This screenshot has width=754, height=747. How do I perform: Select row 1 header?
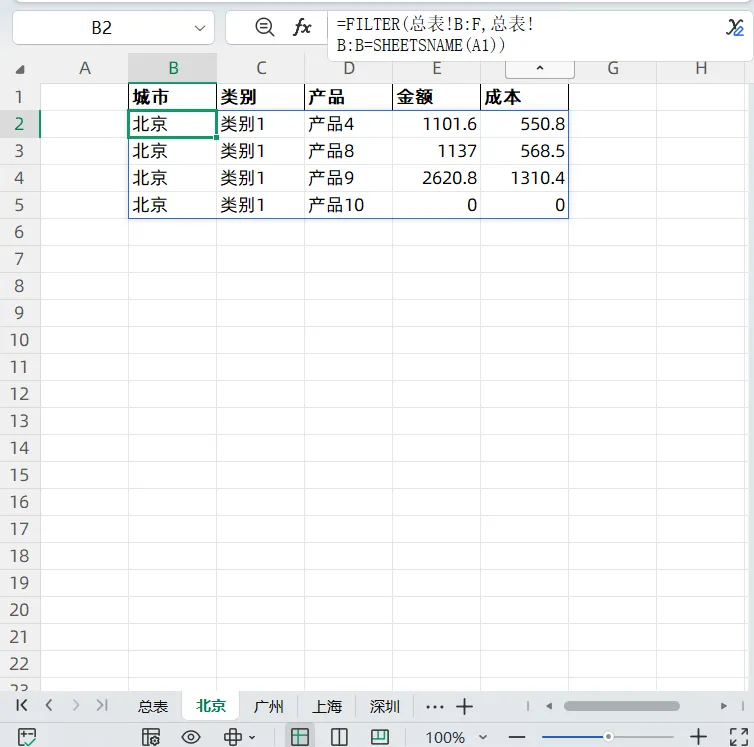tap(19, 97)
